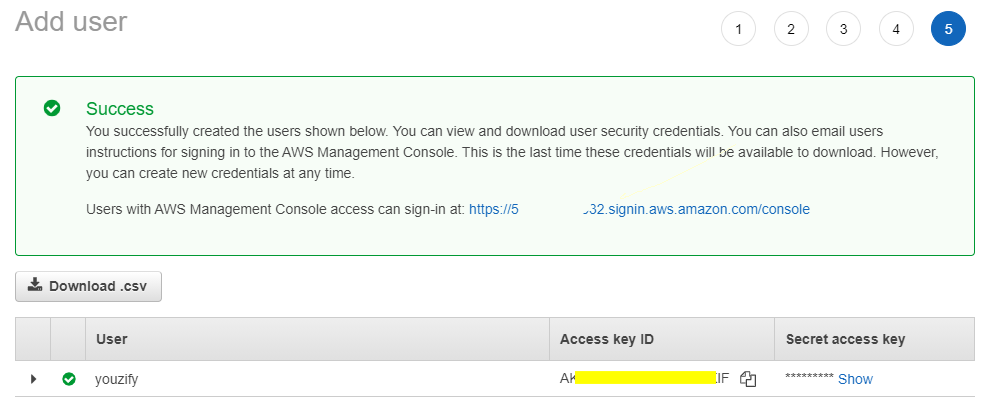Show the secret access key
Screen dimensions: 992x409
point(855,379)
